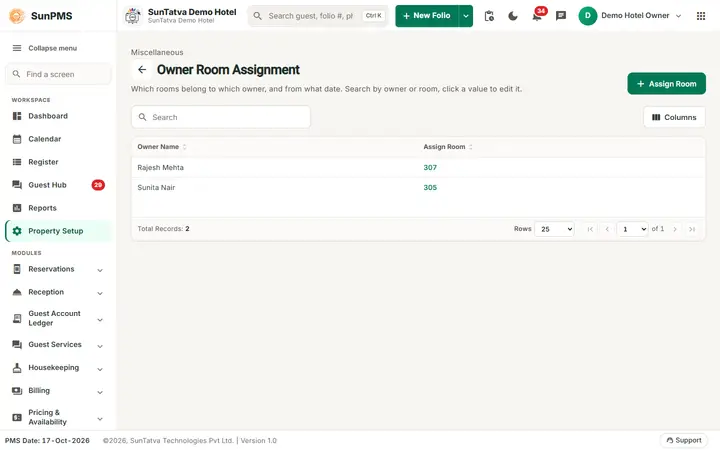Image resolution: width=720 pixels, height=450 pixels.
Task: Open the clipboard clock icon in header
Action: pyautogui.click(x=489, y=16)
